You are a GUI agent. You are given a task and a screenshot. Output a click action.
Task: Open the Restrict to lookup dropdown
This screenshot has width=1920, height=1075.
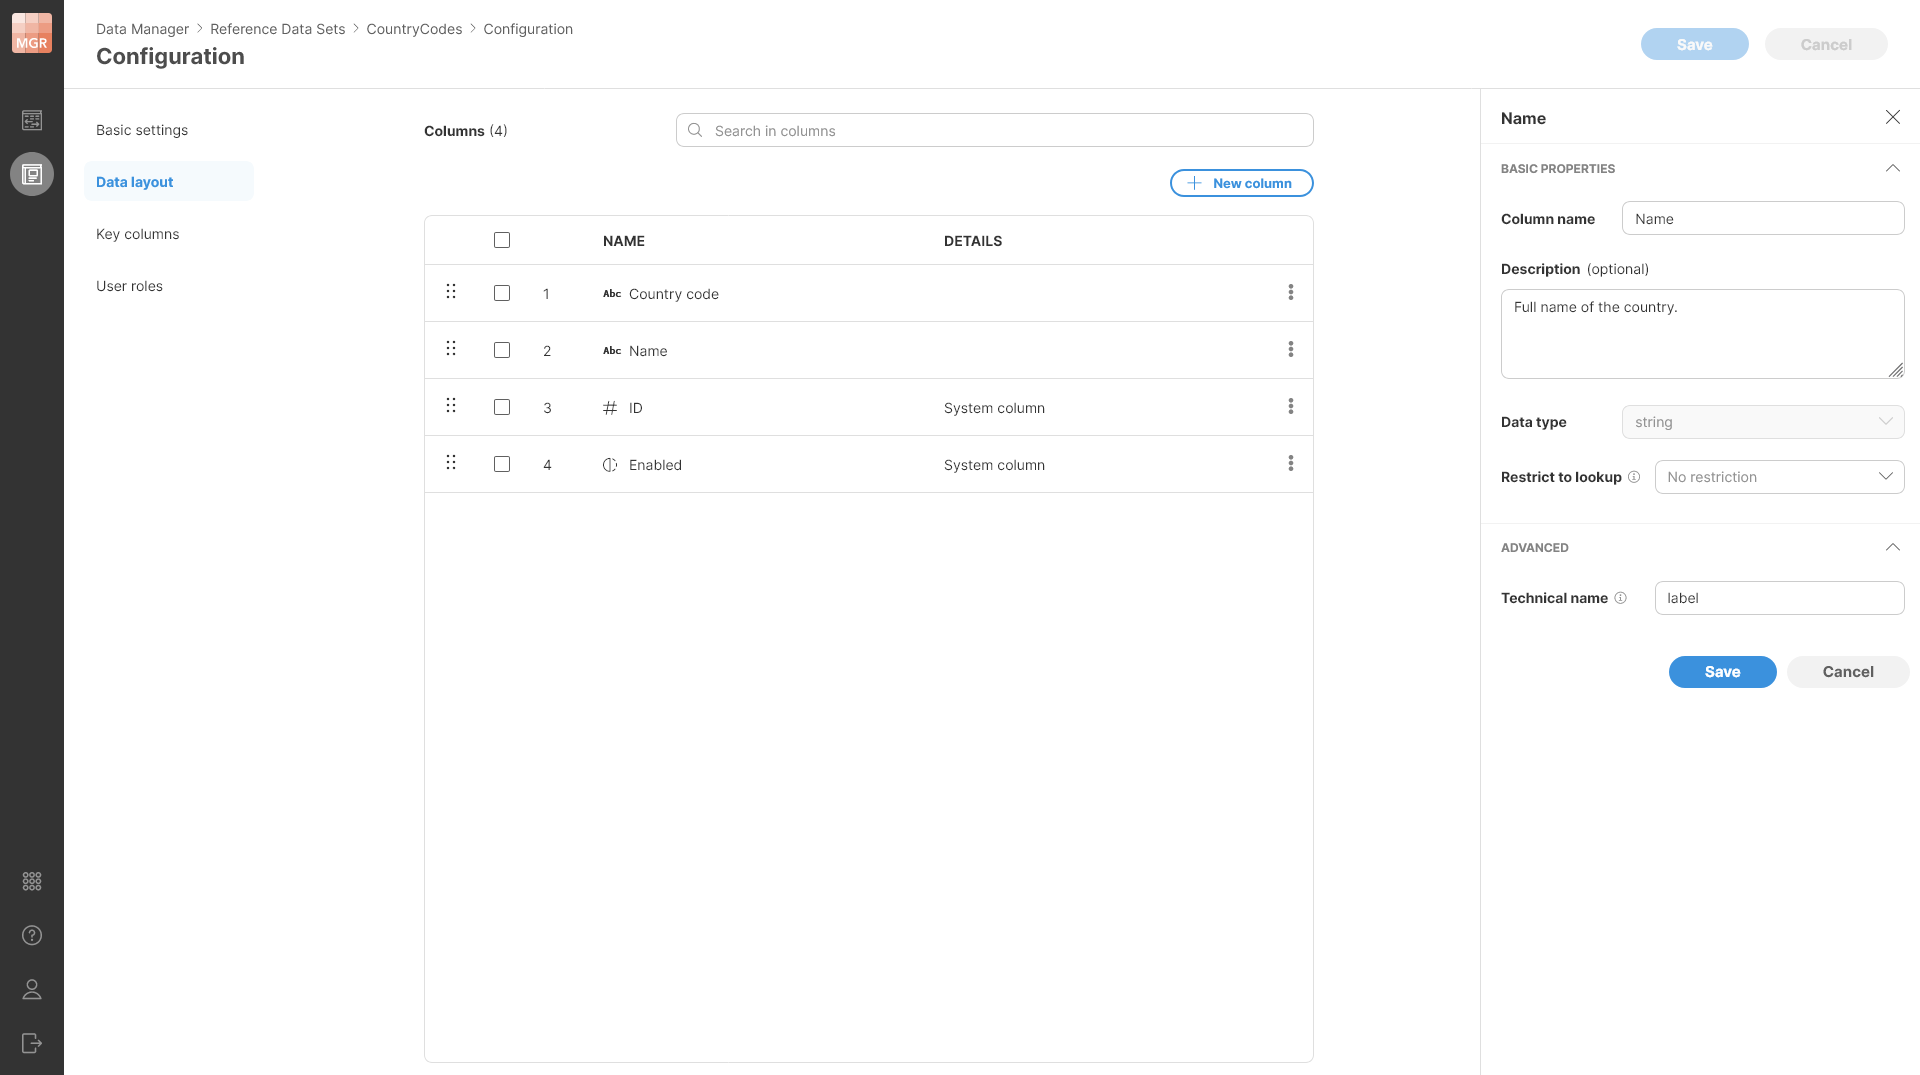coord(1779,477)
